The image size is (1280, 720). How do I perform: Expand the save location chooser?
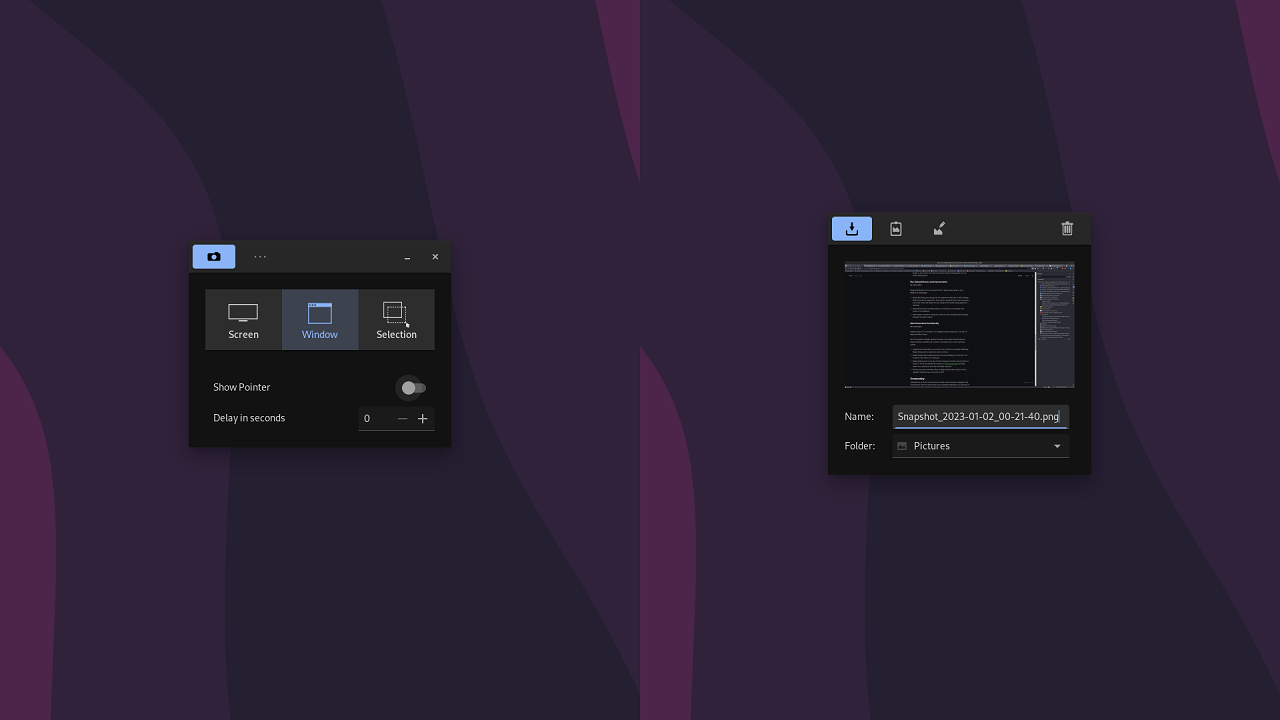click(x=980, y=446)
